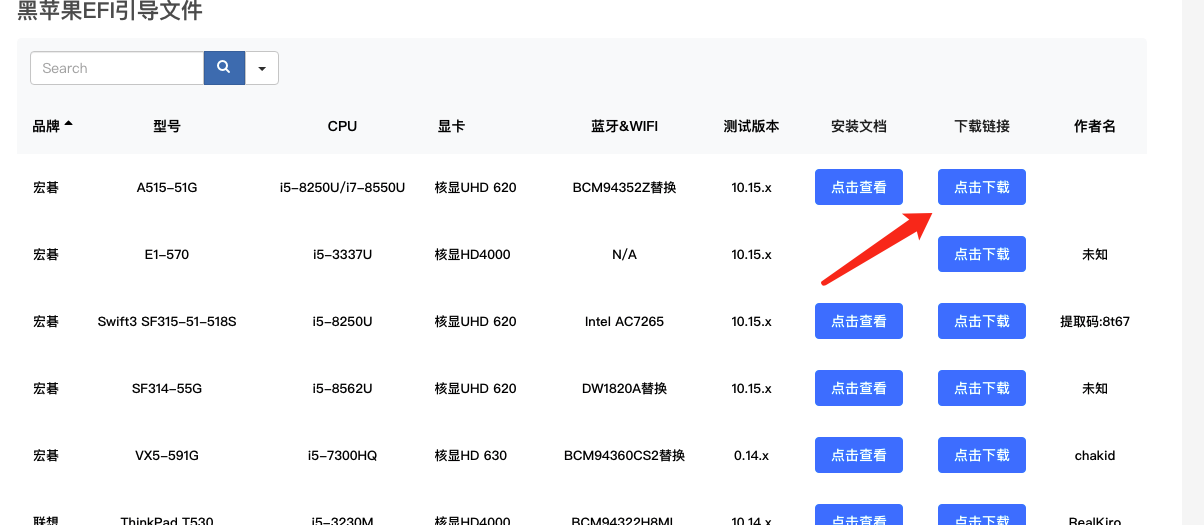Select WiFi cell DW1820A替换
1204x525 pixels.
tap(624, 388)
